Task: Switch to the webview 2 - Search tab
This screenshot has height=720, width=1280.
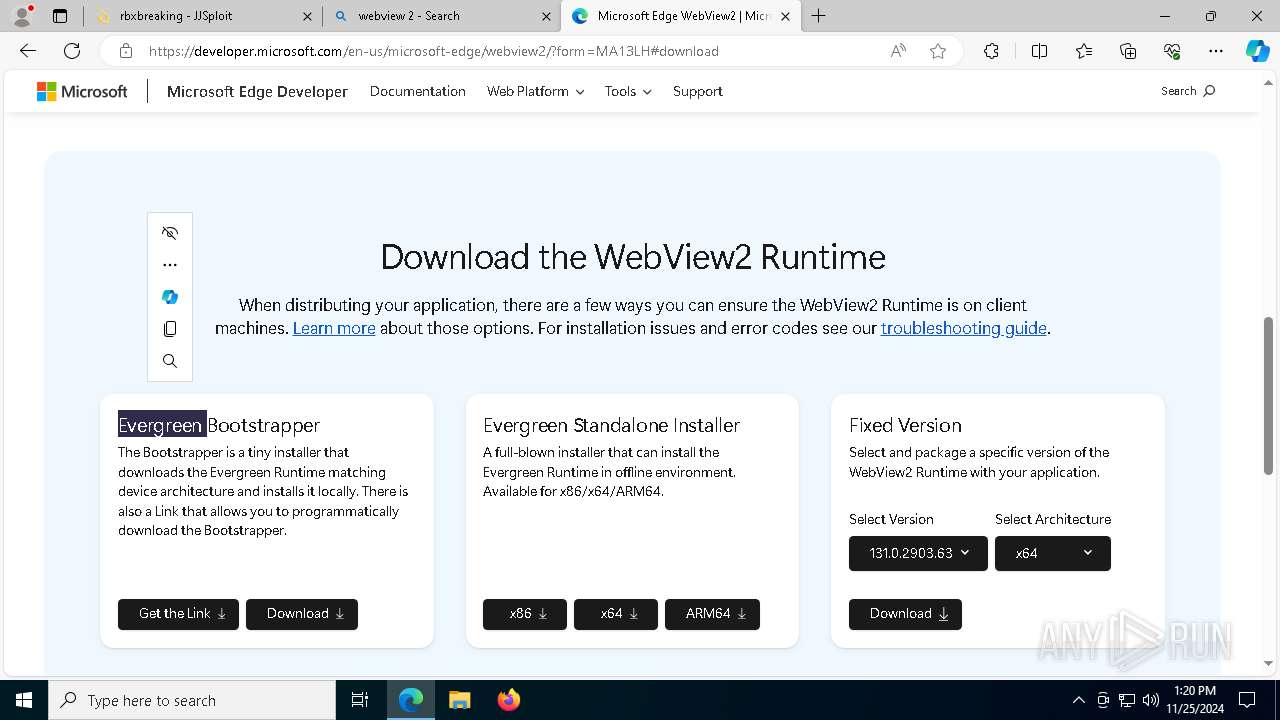Action: click(x=441, y=16)
